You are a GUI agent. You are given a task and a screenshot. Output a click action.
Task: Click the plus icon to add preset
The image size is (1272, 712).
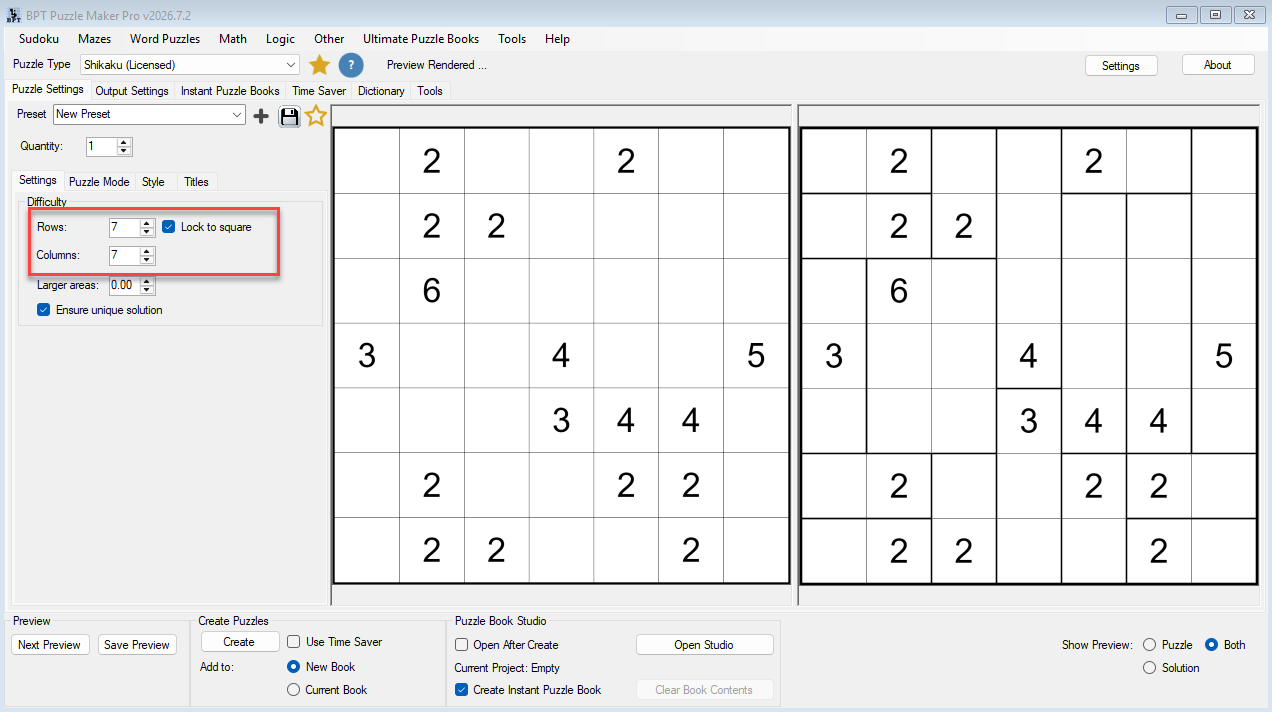click(261, 116)
